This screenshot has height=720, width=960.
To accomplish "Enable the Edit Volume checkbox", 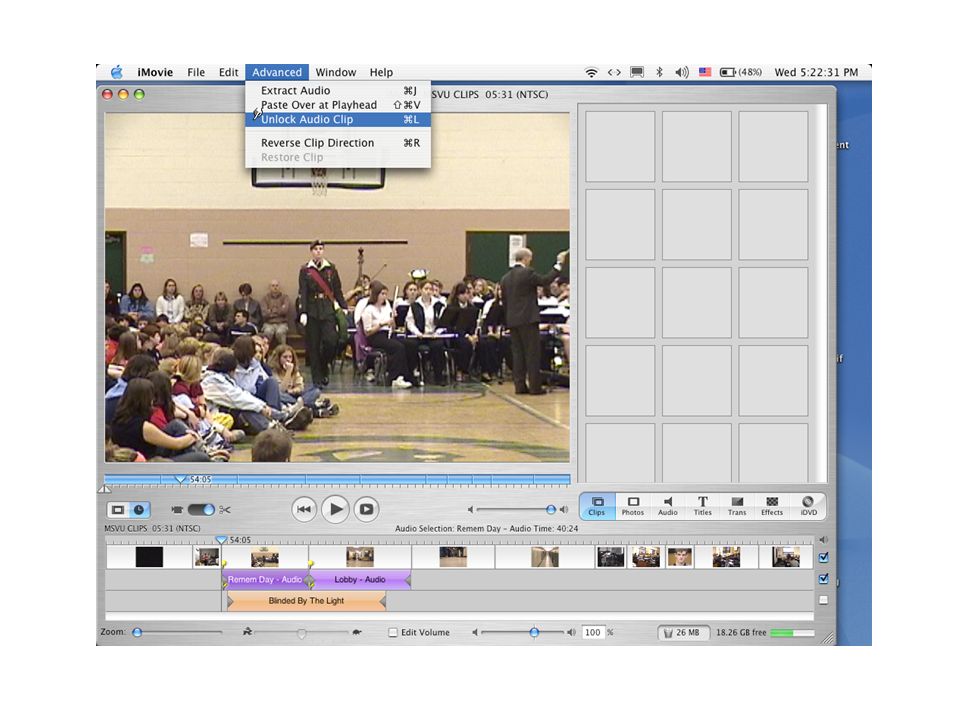I will click(393, 632).
